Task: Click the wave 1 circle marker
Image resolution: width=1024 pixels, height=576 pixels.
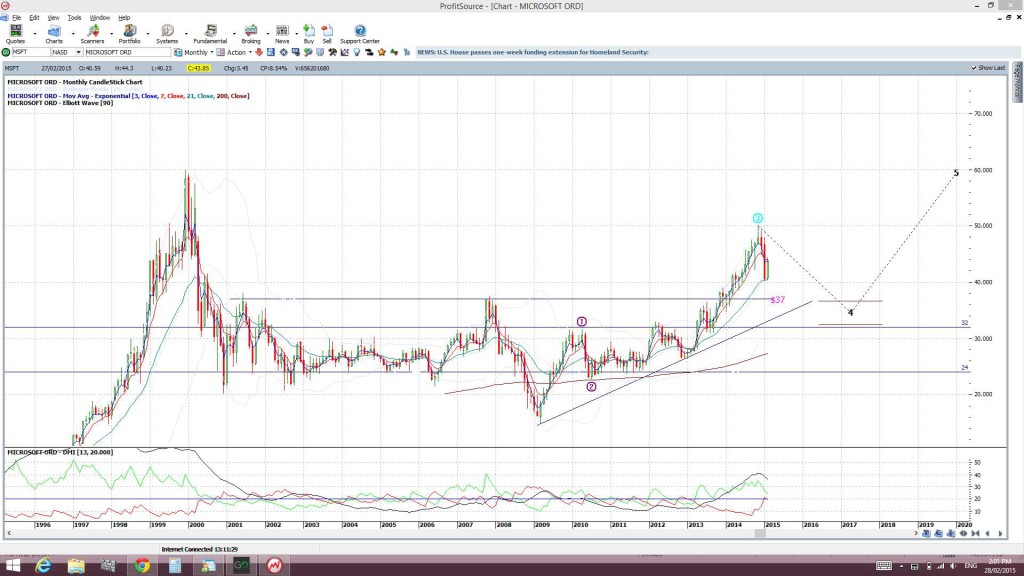Action: [581, 321]
